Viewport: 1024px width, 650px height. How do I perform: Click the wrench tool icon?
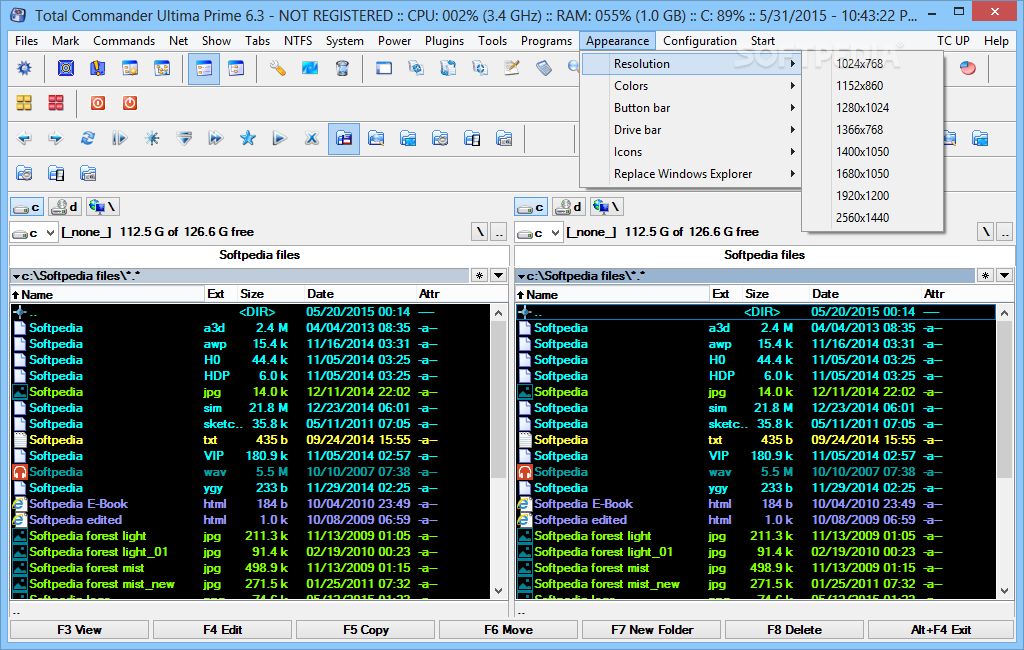coord(278,68)
